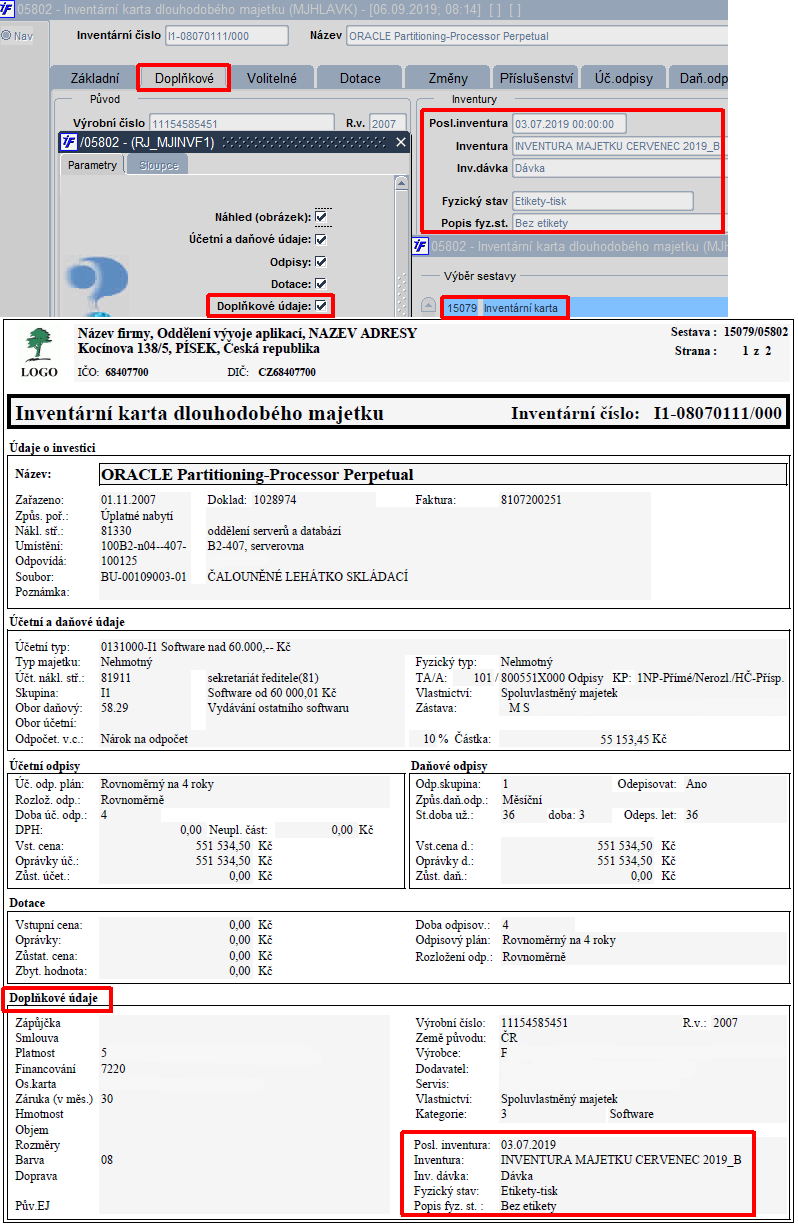
Task: Click inventory number I1-08070111/000 in report
Action: click(x=716, y=413)
